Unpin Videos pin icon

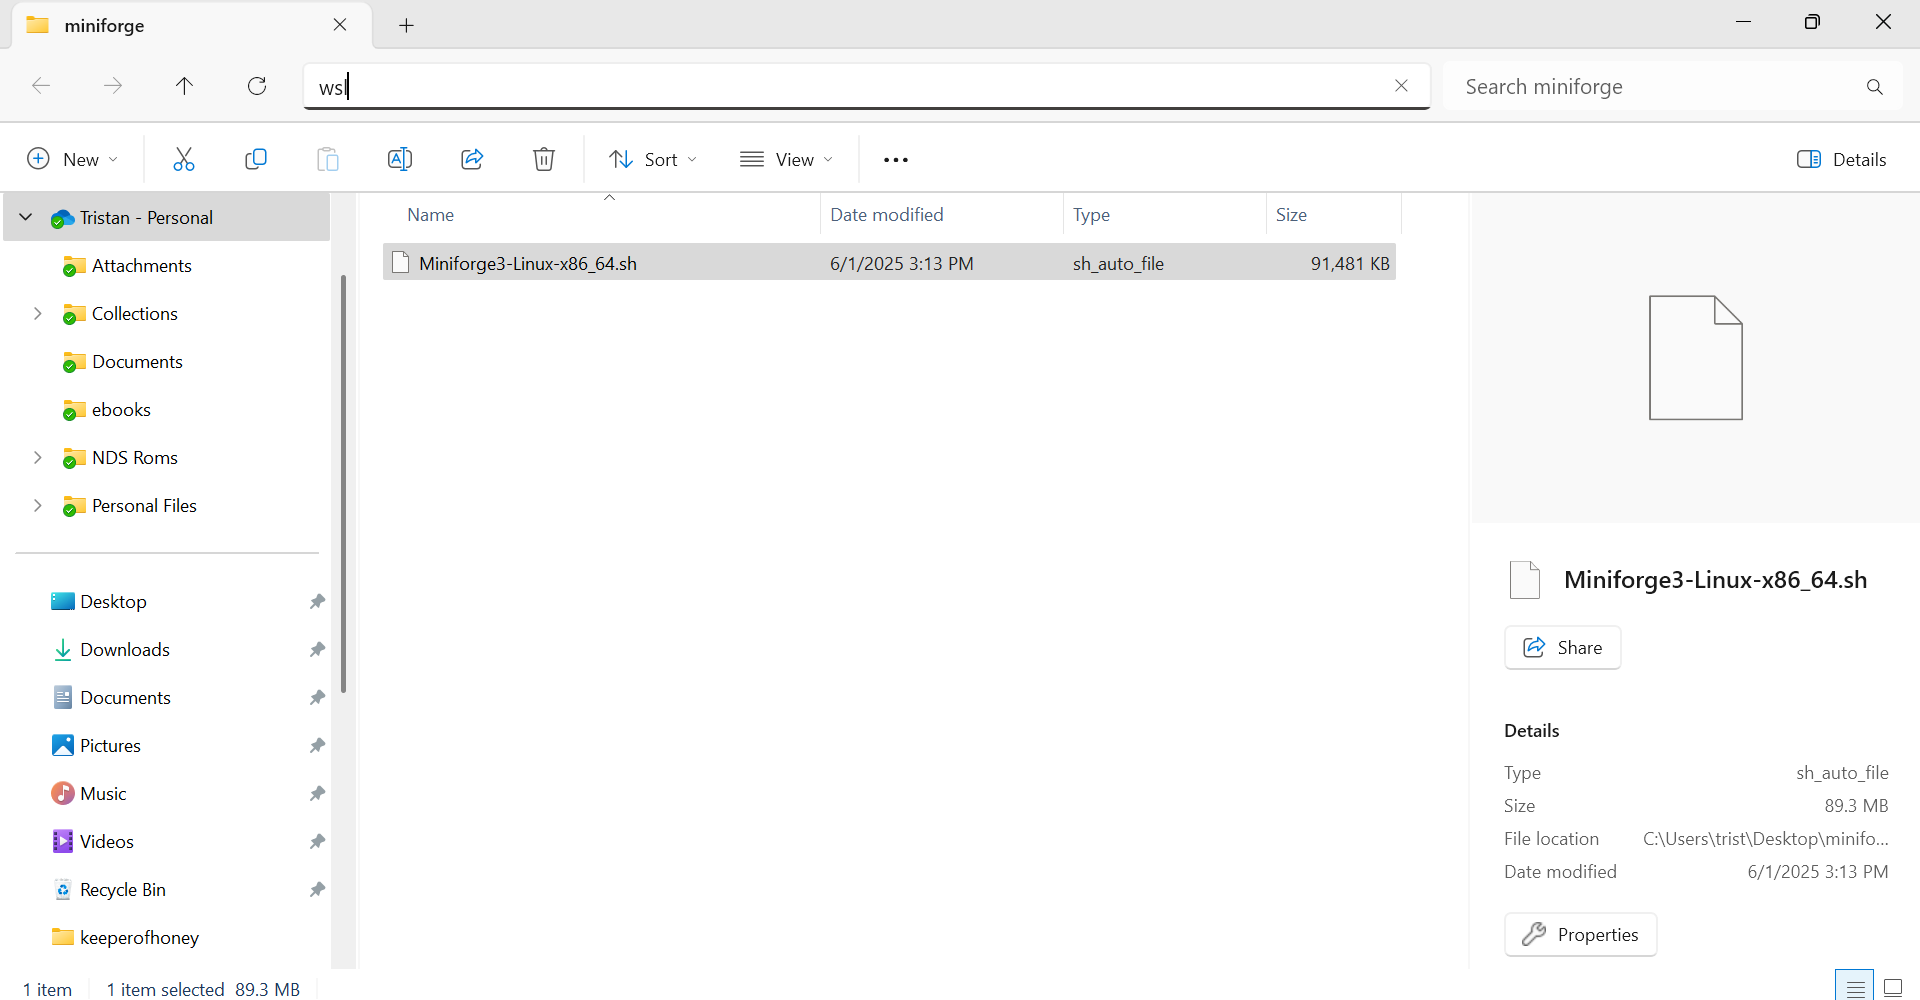pos(317,842)
